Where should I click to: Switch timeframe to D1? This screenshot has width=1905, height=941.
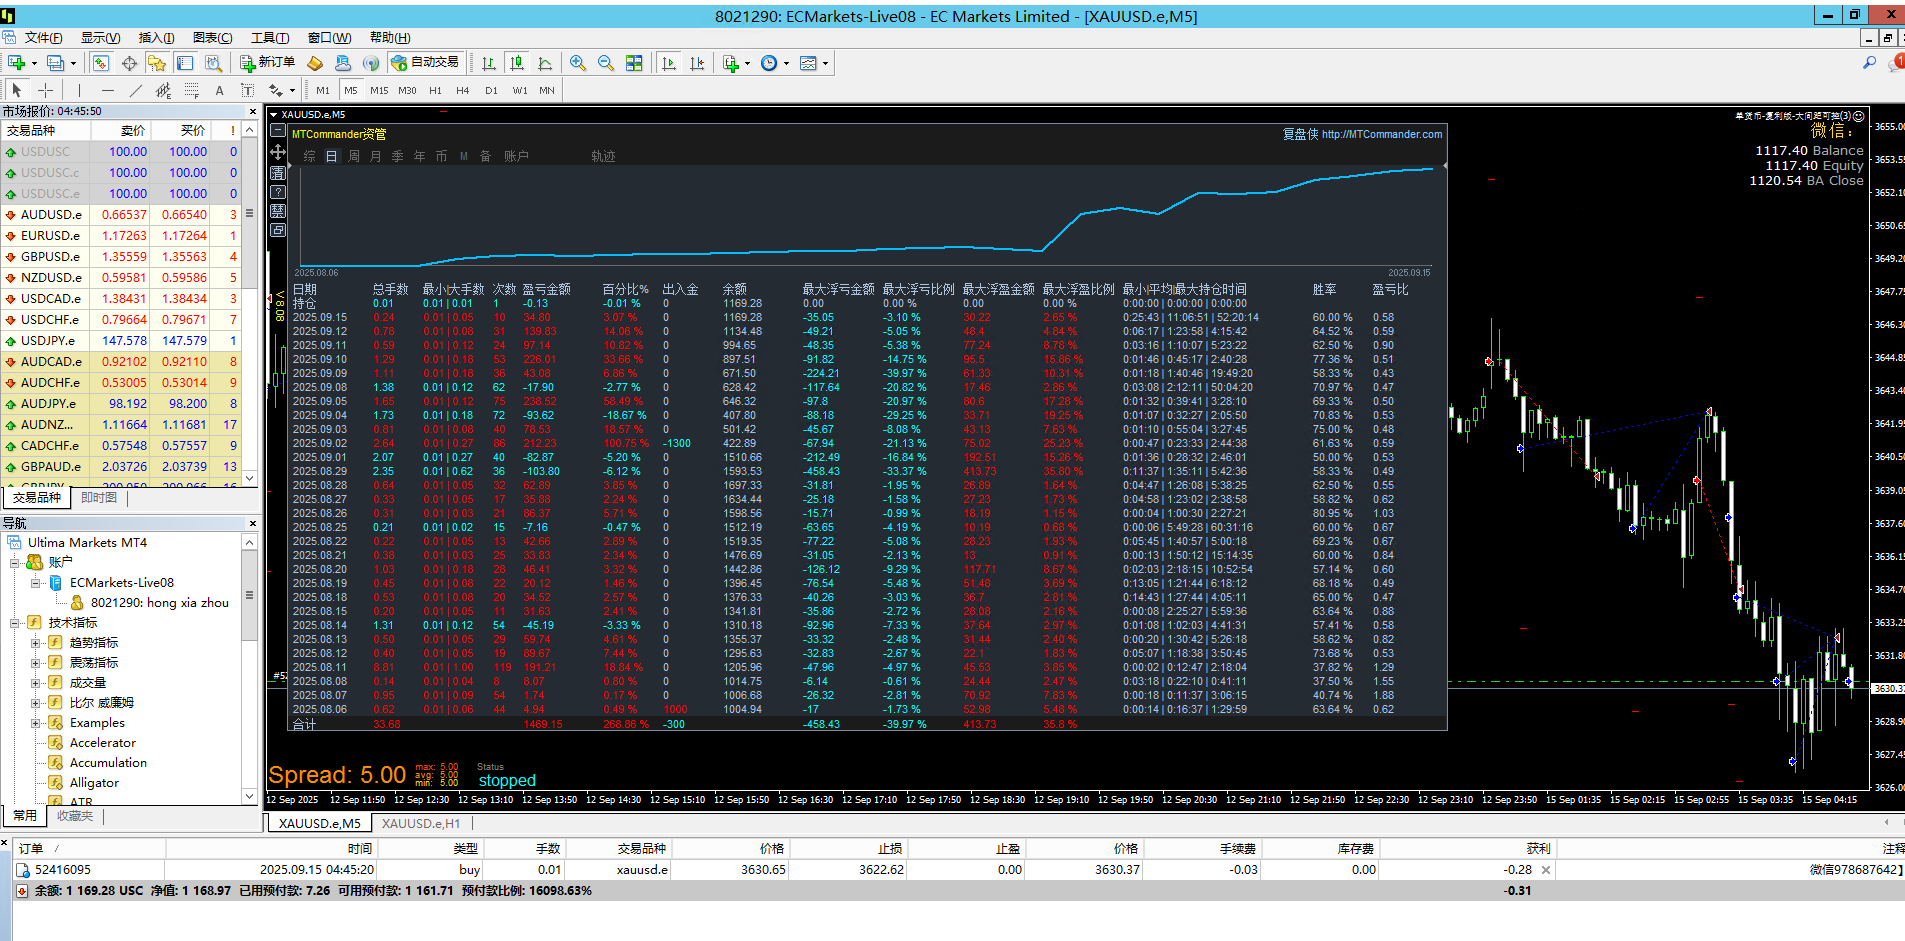coord(491,90)
